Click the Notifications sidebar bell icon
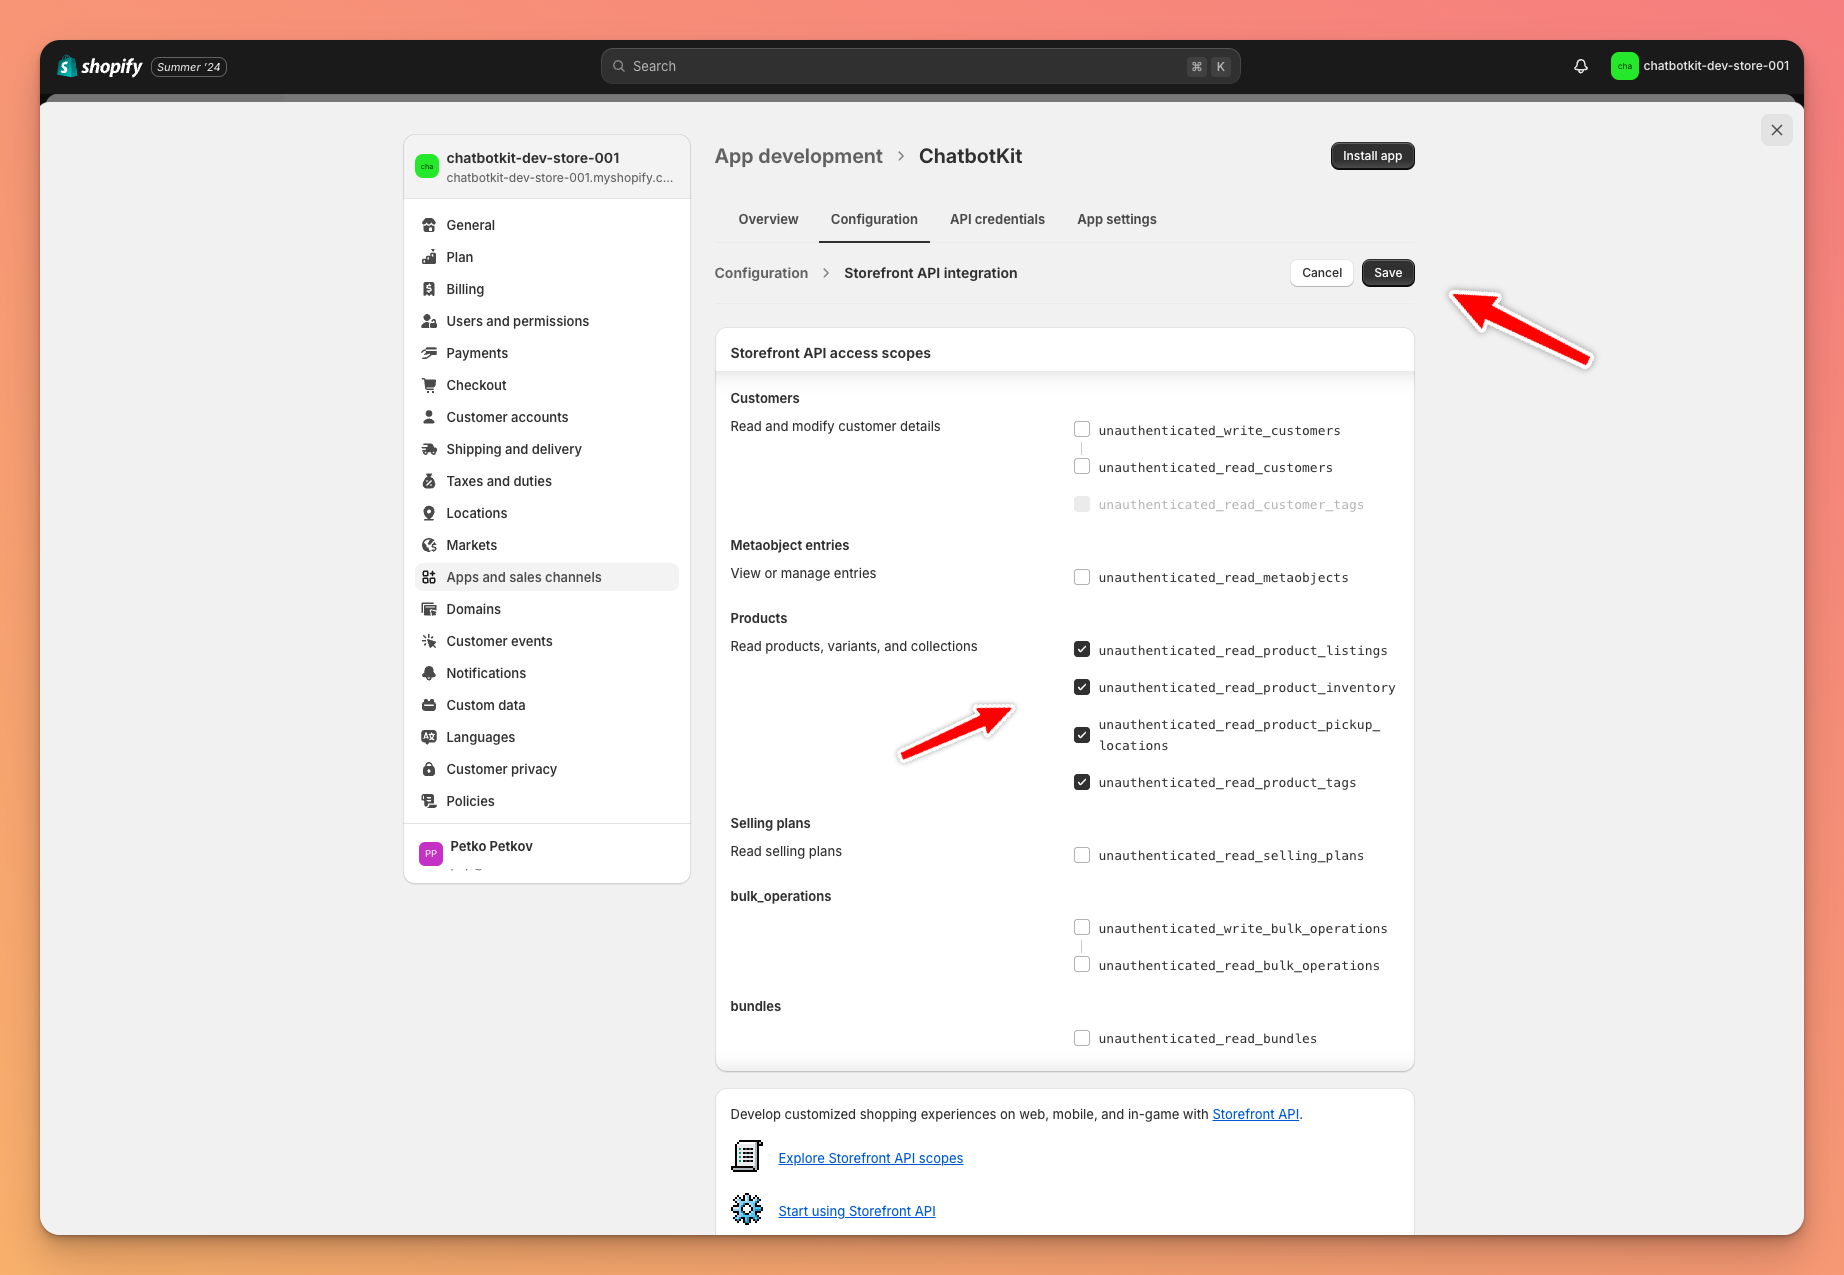The width and height of the screenshot is (1844, 1275). coord(429,673)
